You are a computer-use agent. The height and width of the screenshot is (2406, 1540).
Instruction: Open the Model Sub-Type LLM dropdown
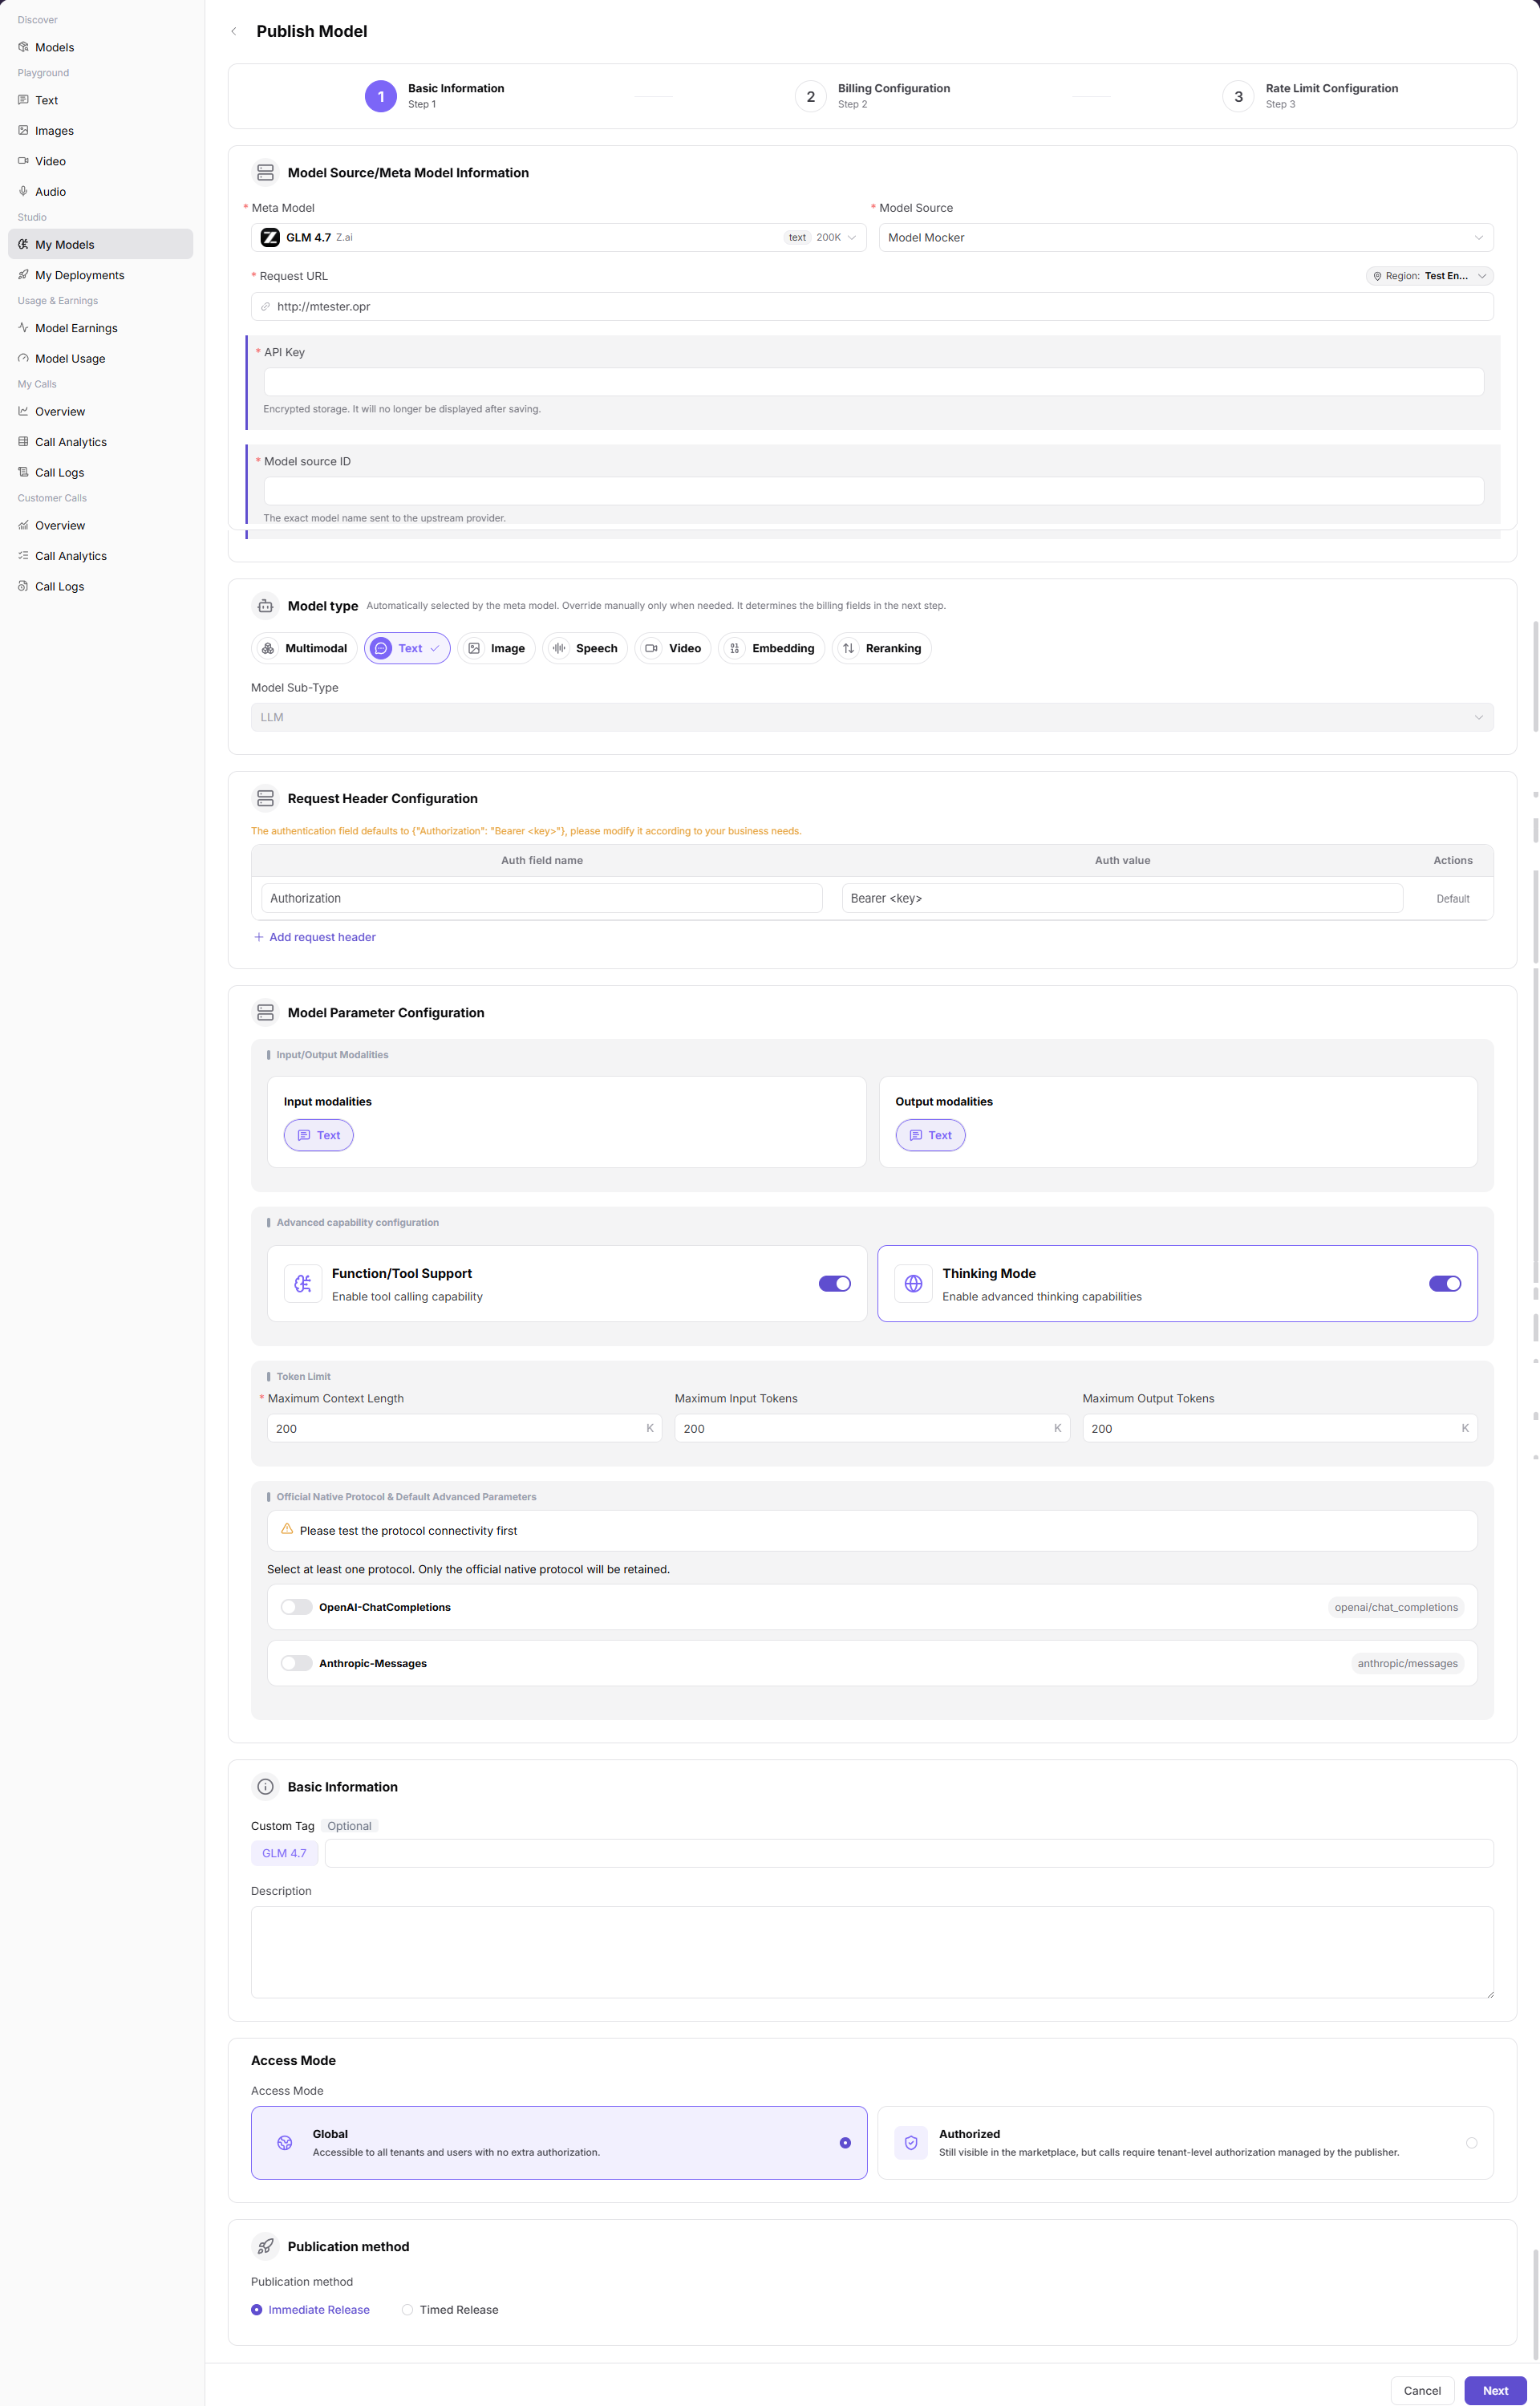tap(872, 717)
